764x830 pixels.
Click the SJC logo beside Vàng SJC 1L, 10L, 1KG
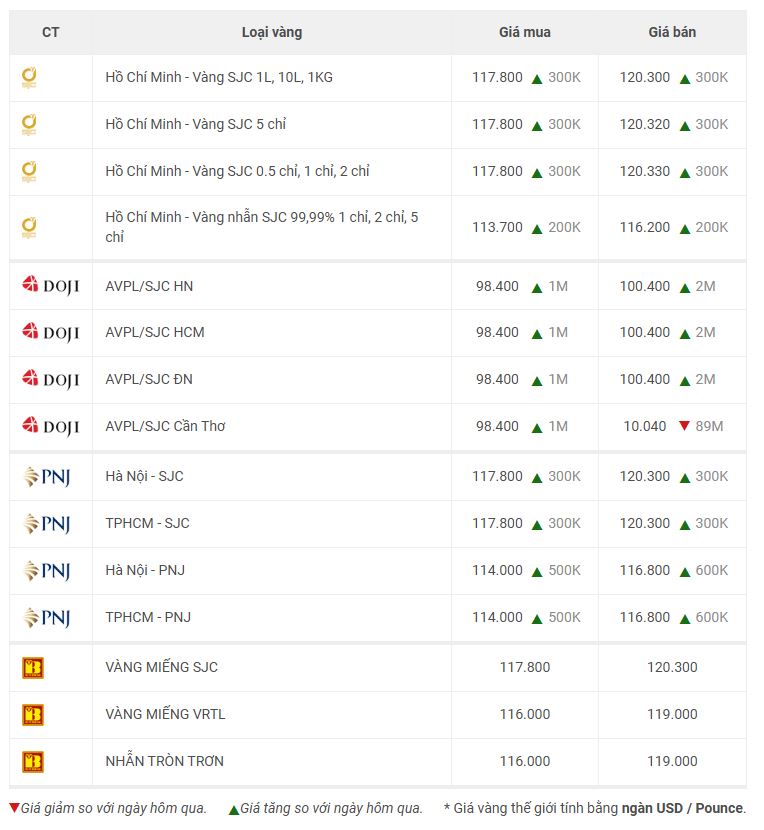tap(29, 78)
